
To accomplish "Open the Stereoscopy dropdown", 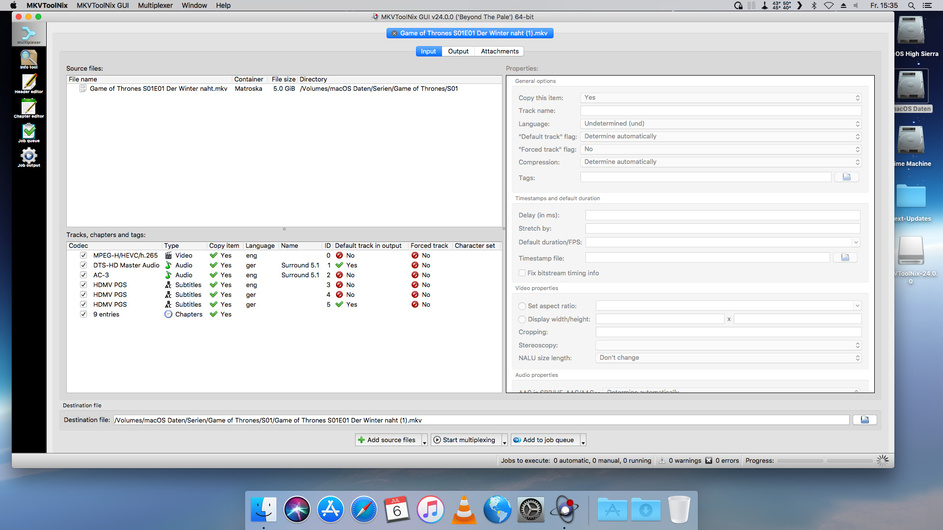I will [x=728, y=345].
